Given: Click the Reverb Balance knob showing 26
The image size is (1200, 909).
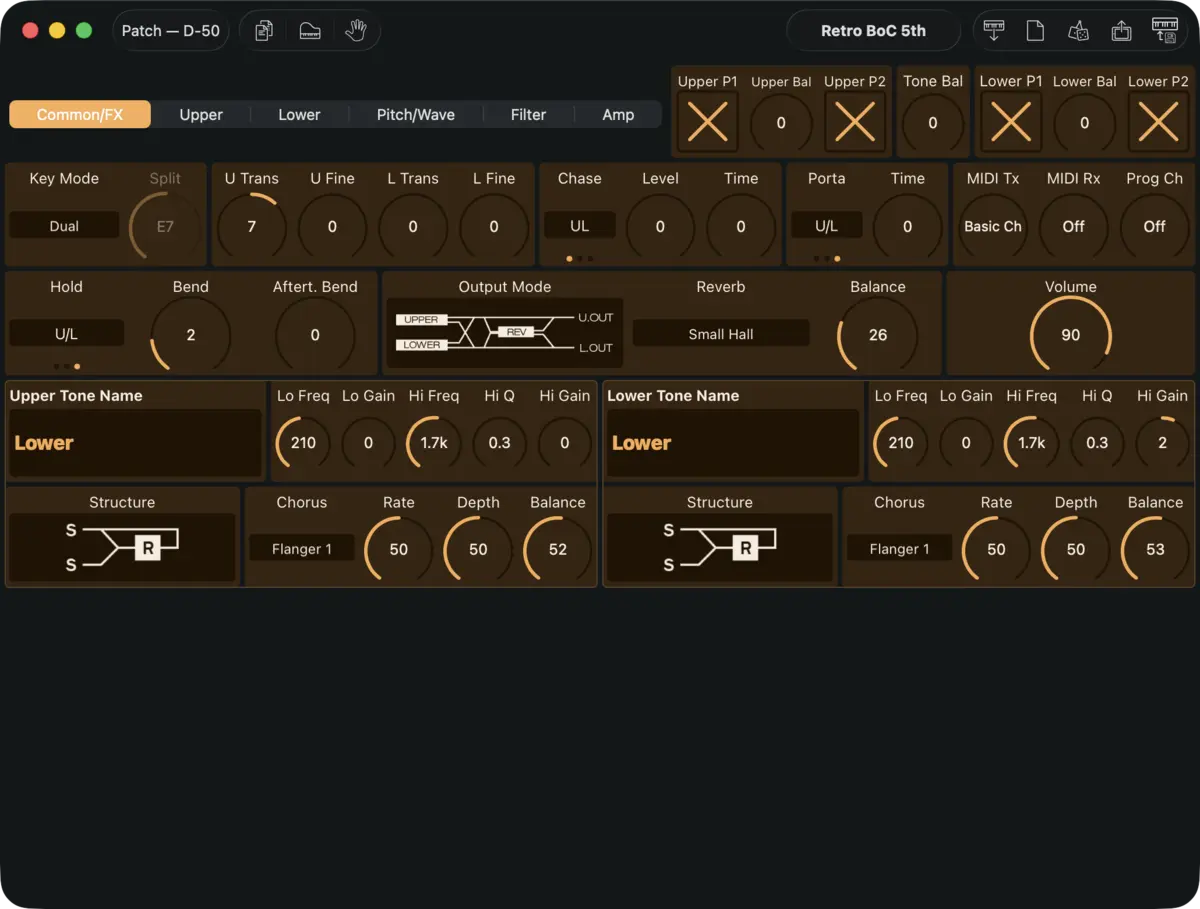Looking at the screenshot, I should tap(878, 335).
